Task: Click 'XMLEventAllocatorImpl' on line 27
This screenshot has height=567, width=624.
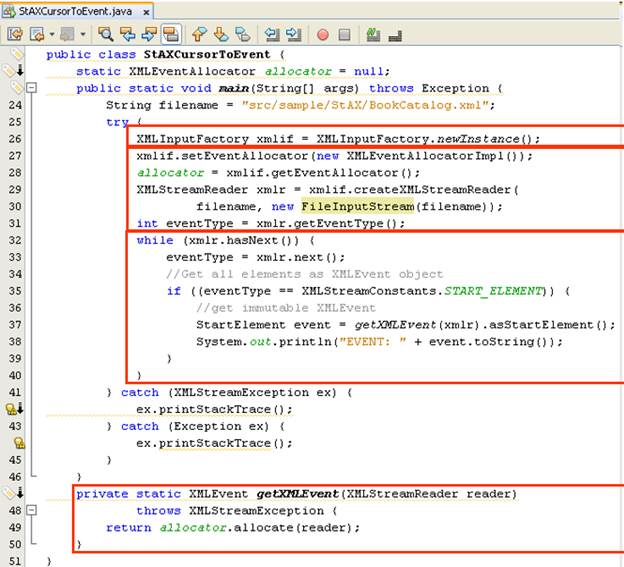Action: pyautogui.click(x=425, y=156)
